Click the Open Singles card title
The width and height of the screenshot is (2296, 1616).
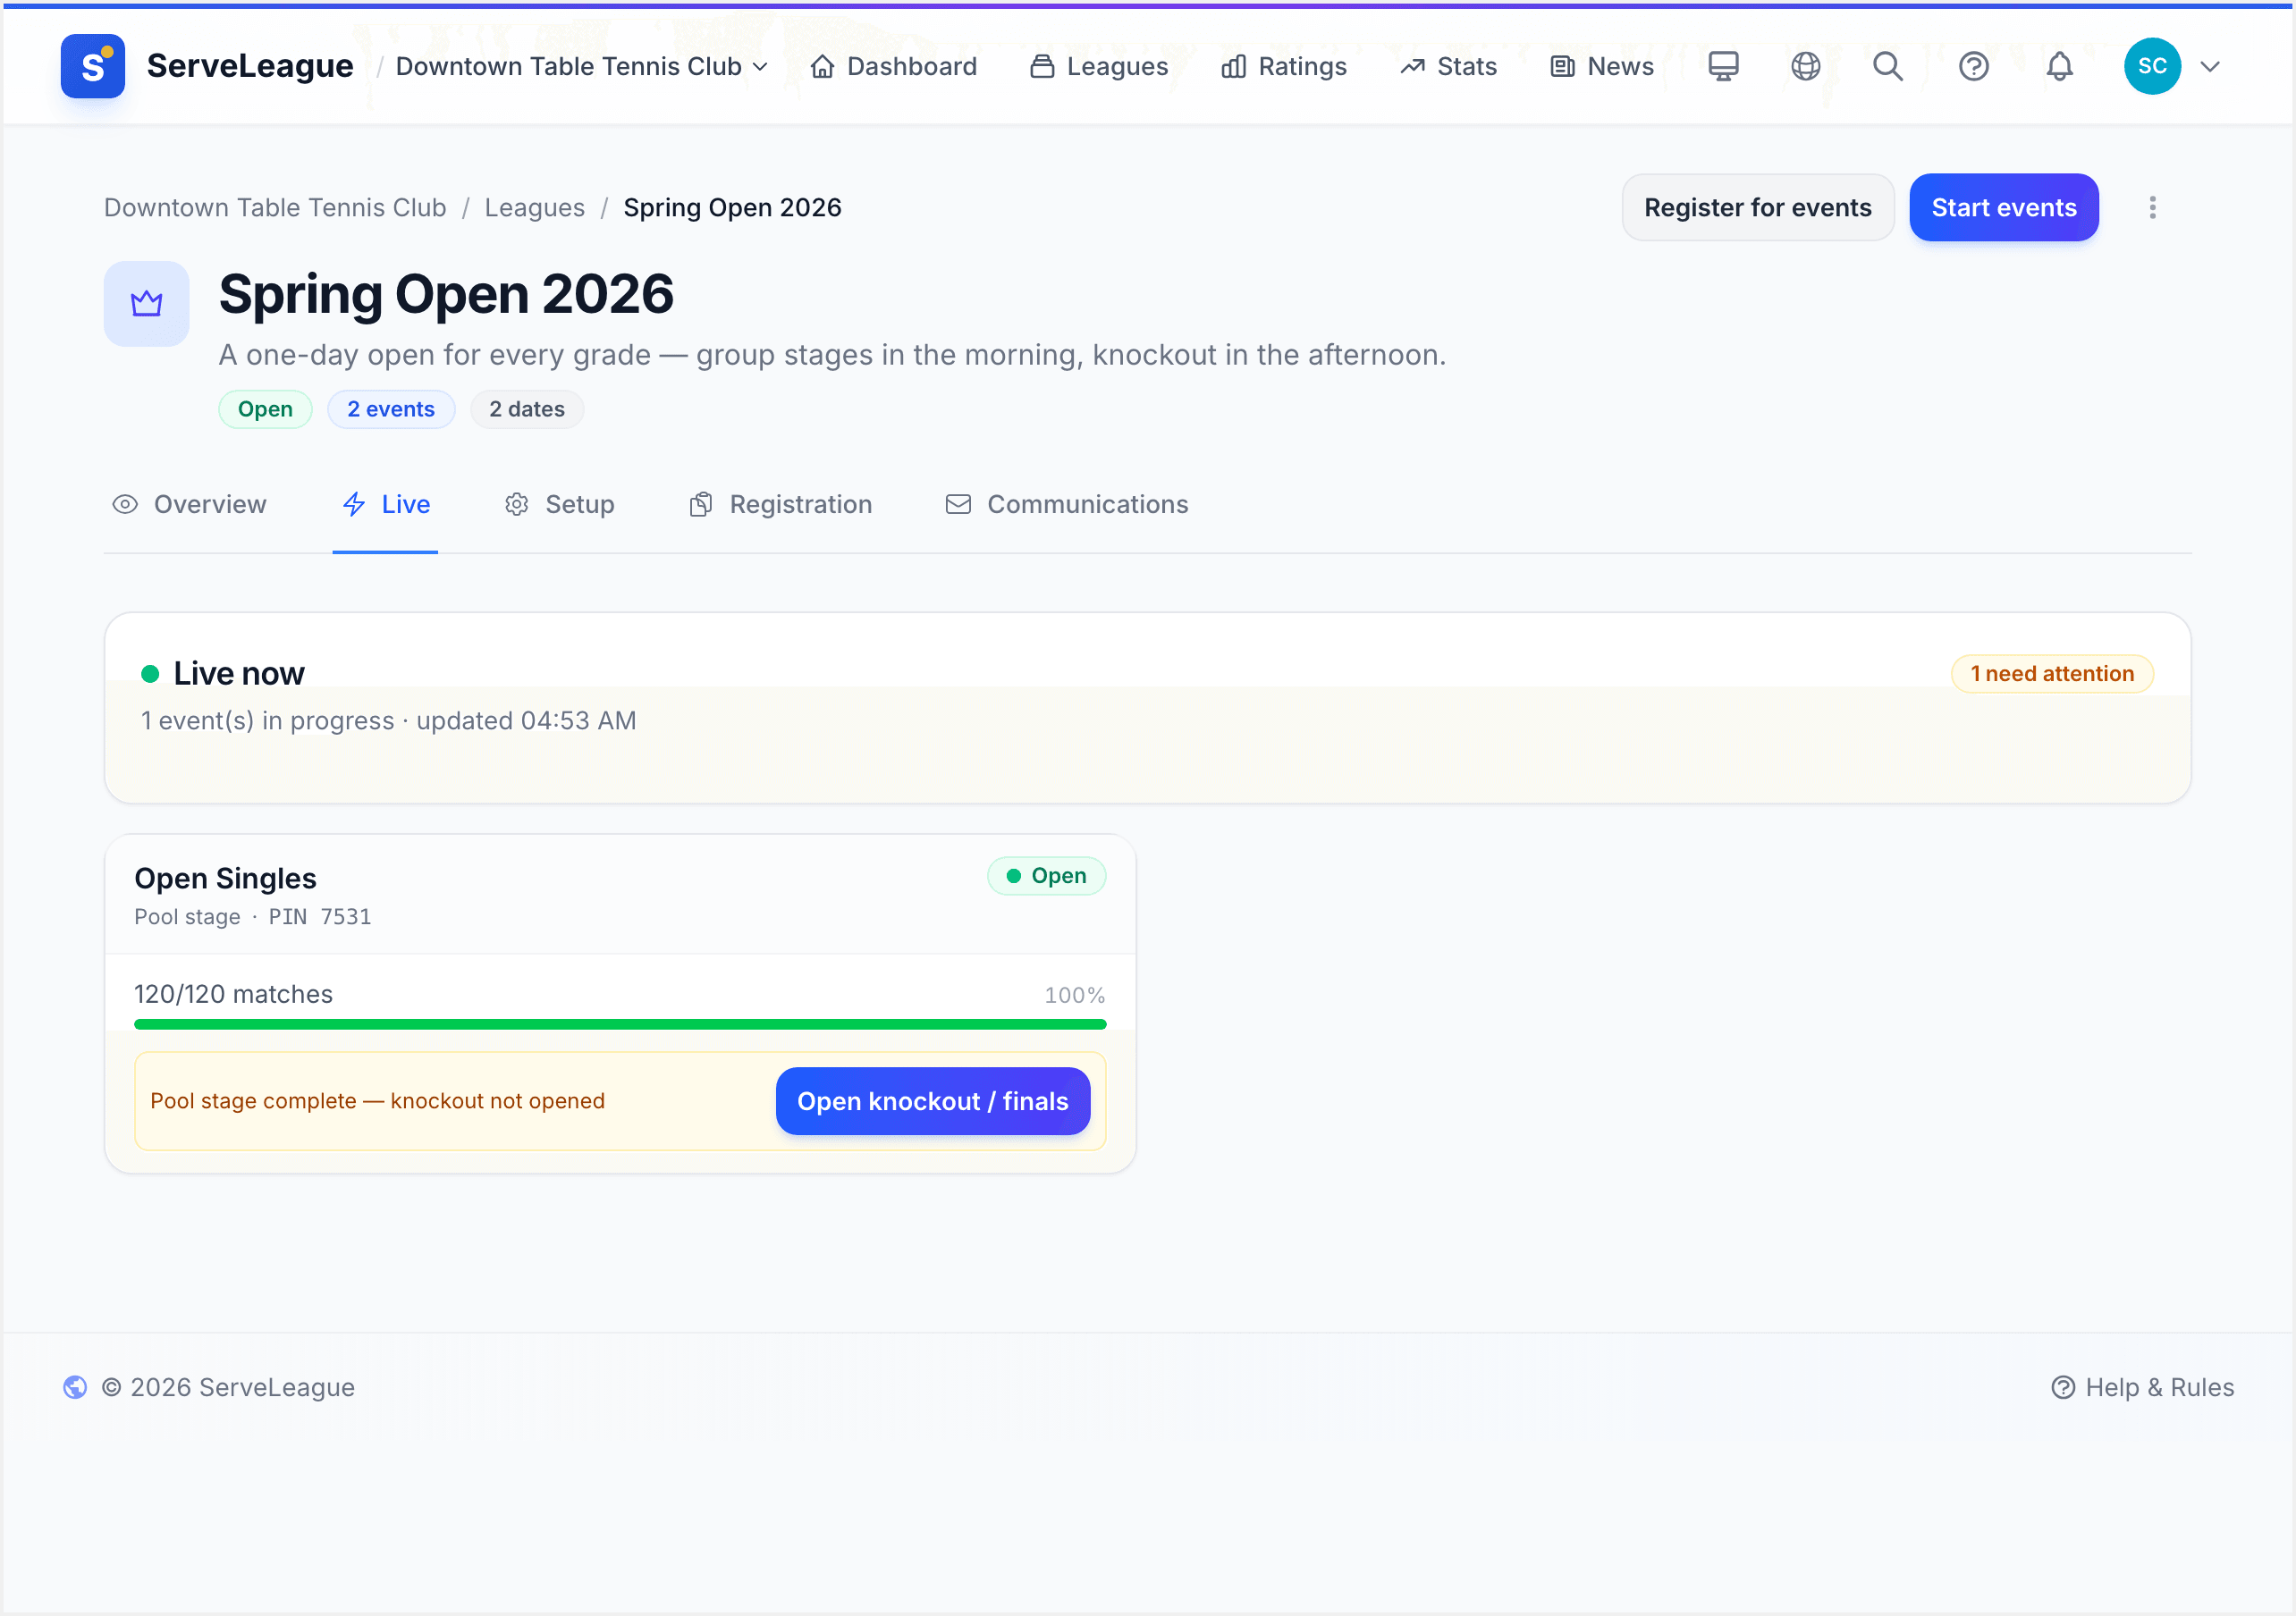click(225, 878)
